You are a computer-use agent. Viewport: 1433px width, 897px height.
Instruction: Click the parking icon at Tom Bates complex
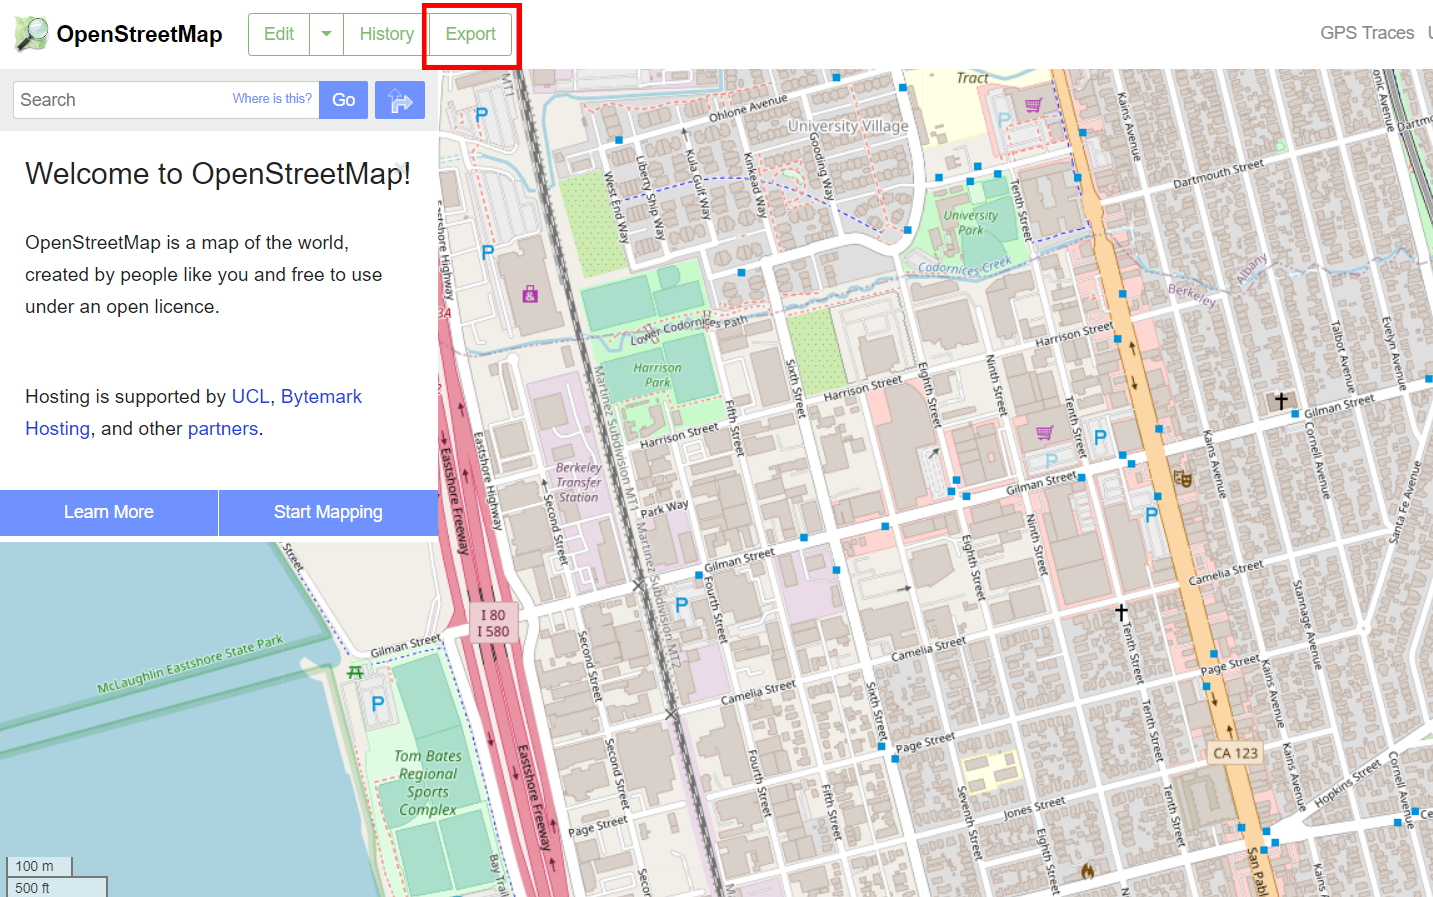378,703
